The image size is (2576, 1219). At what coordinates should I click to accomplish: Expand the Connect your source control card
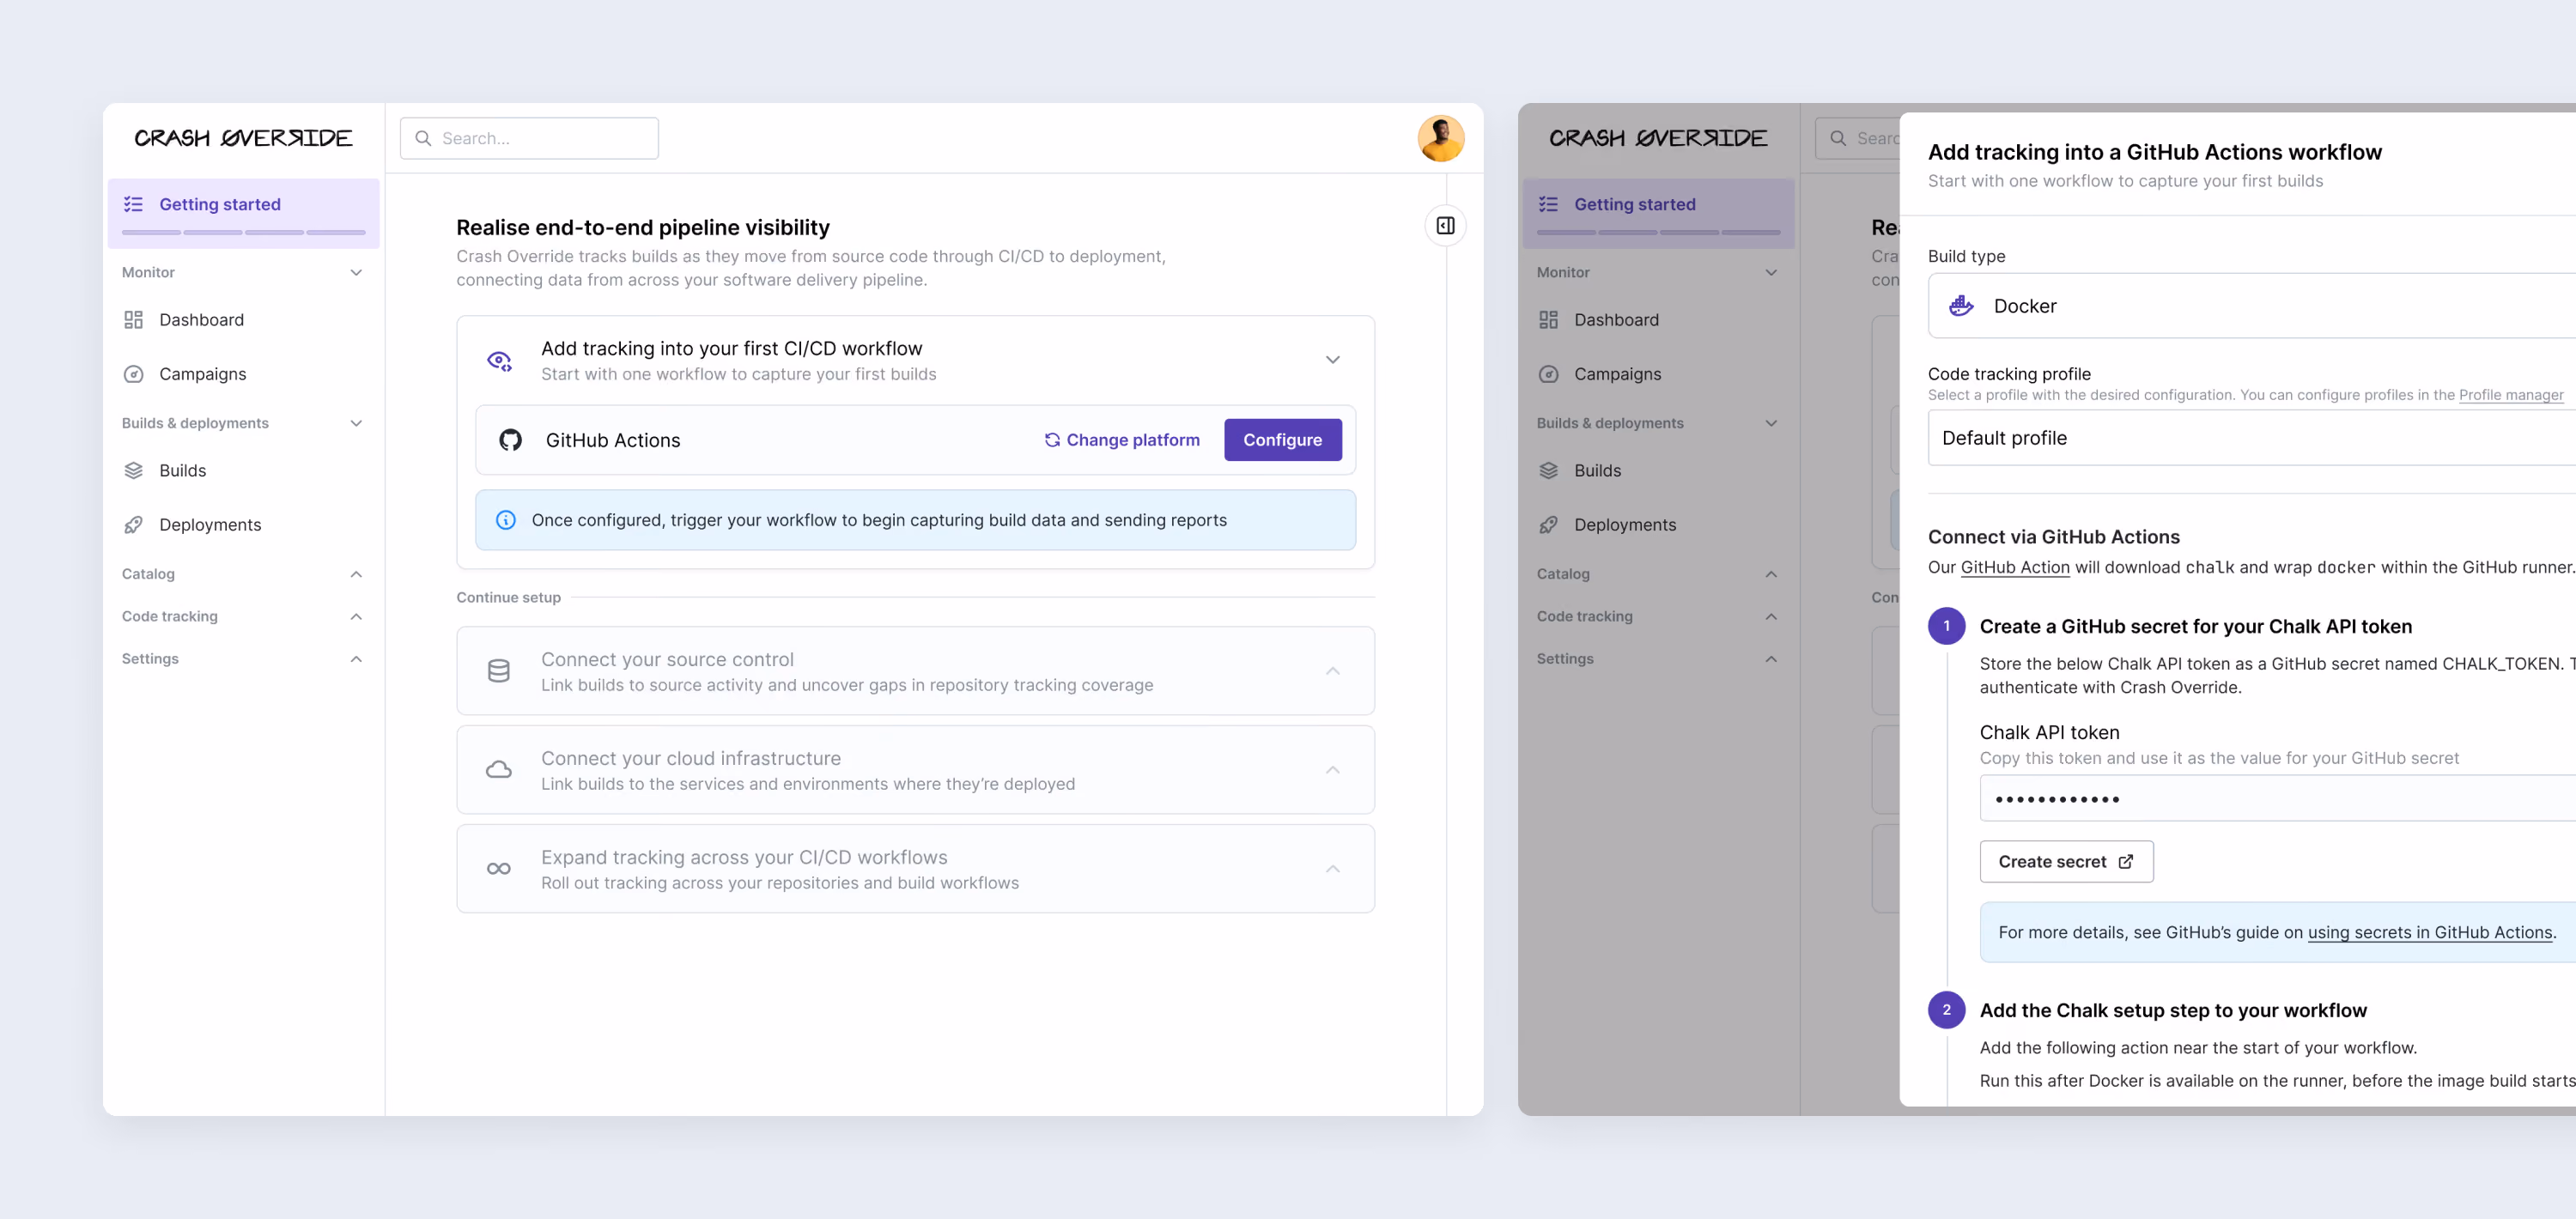1332,671
